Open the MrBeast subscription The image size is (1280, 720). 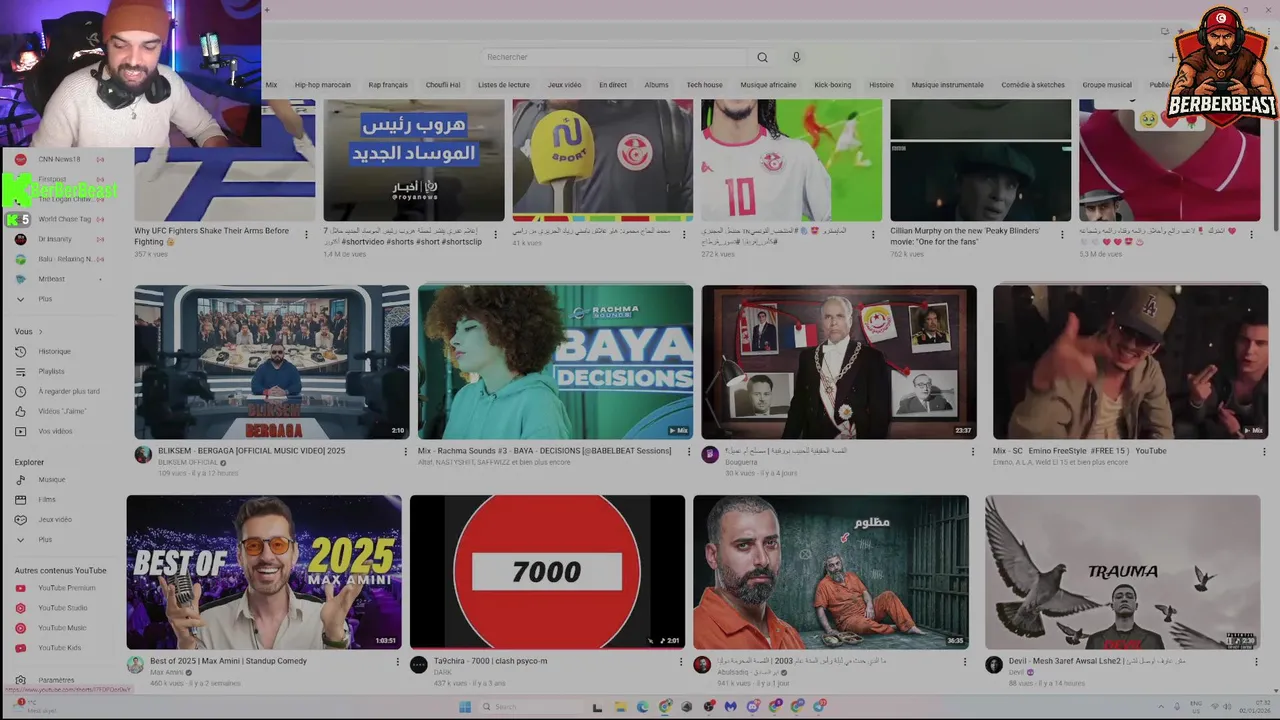click(51, 279)
